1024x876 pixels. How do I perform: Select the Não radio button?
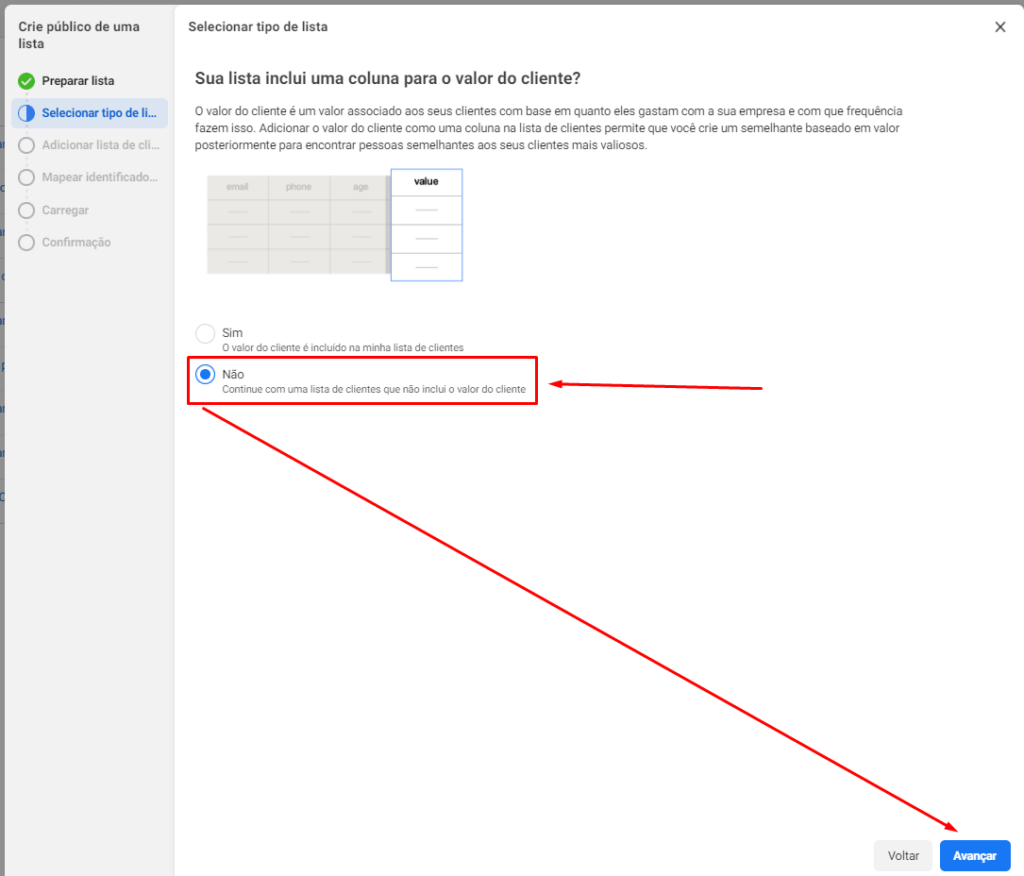tap(205, 374)
